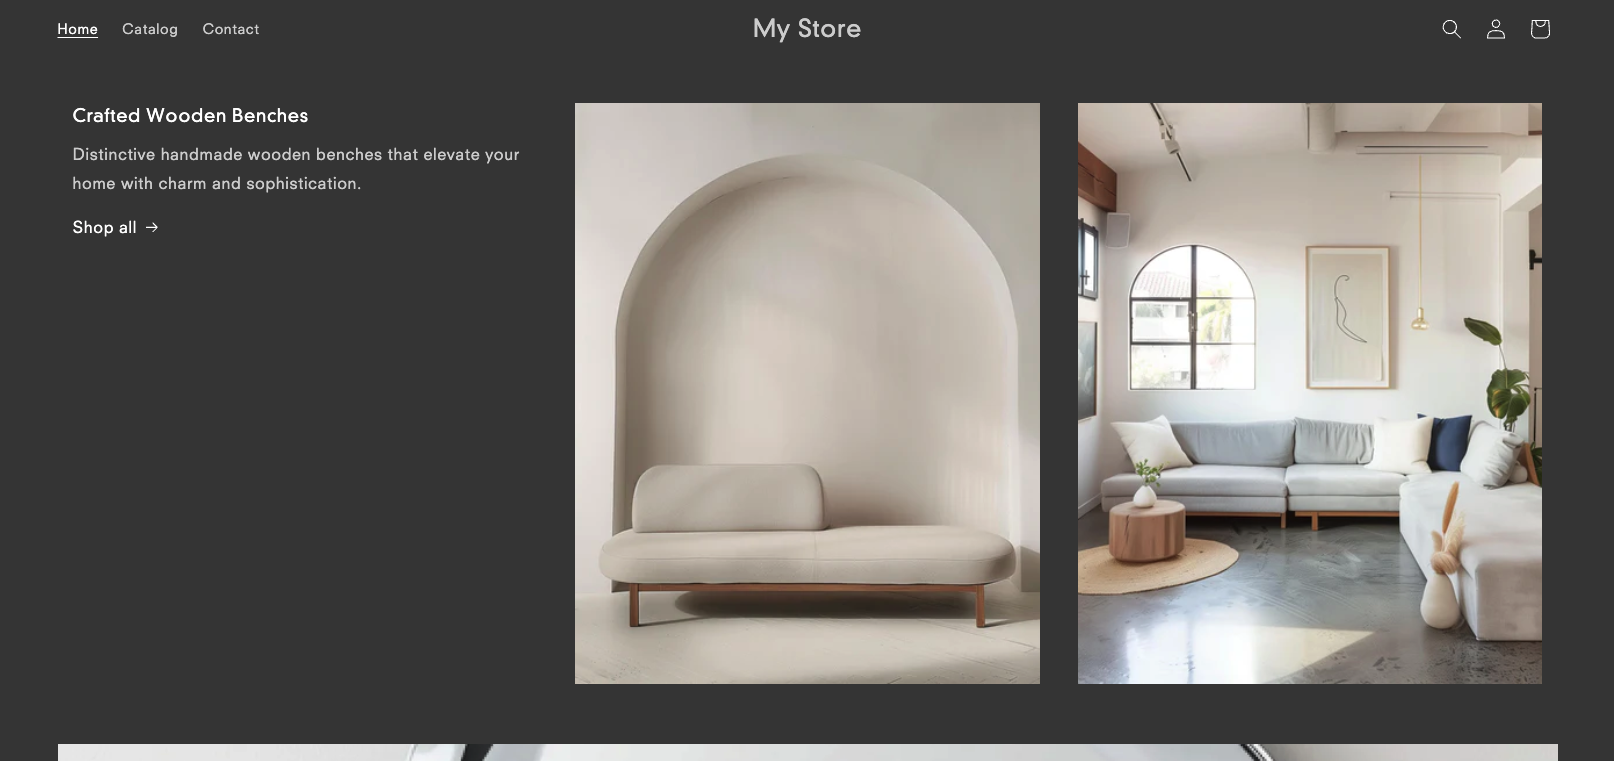Click the 'Distinctive handmade wooden benches' description text
The width and height of the screenshot is (1614, 761).
296,169
